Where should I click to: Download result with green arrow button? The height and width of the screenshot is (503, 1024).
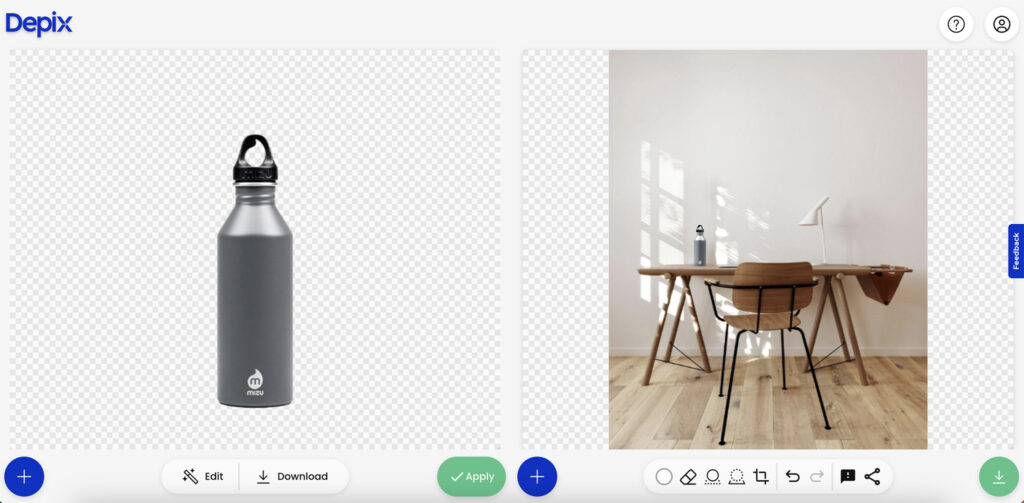click(998, 476)
